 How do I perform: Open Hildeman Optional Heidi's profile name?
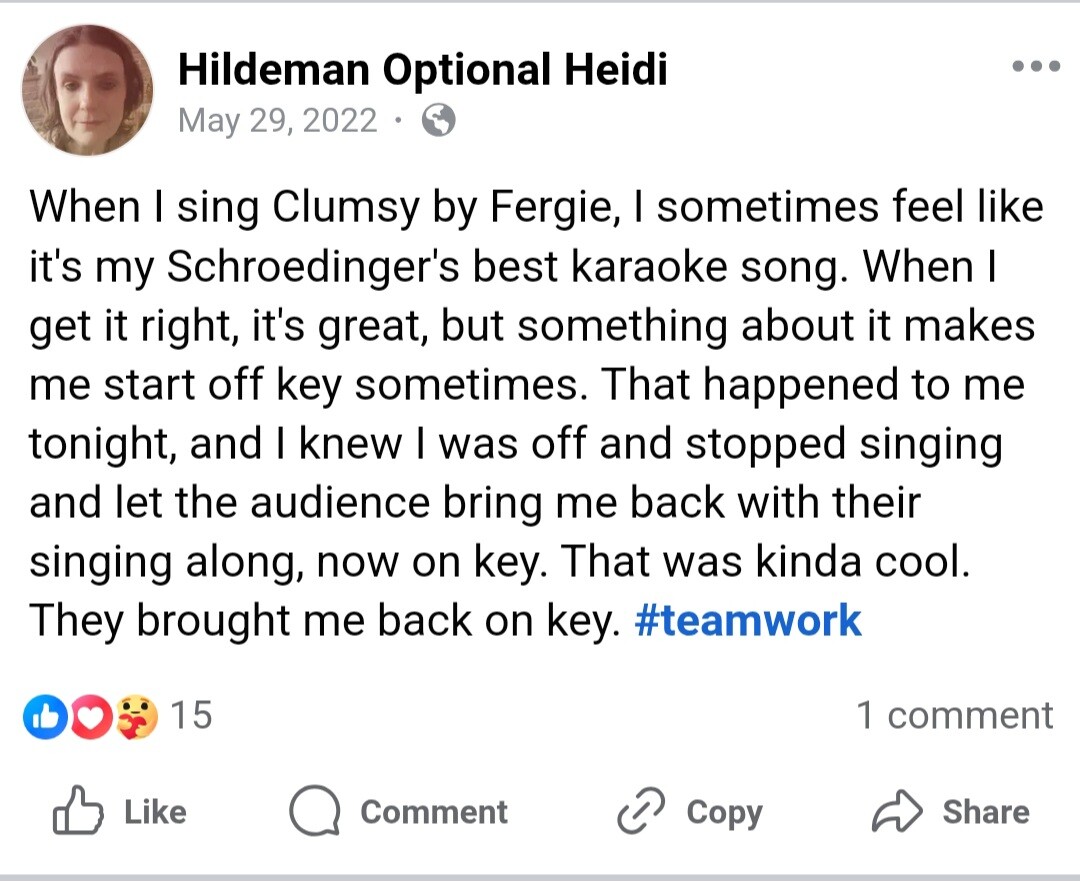pos(422,69)
